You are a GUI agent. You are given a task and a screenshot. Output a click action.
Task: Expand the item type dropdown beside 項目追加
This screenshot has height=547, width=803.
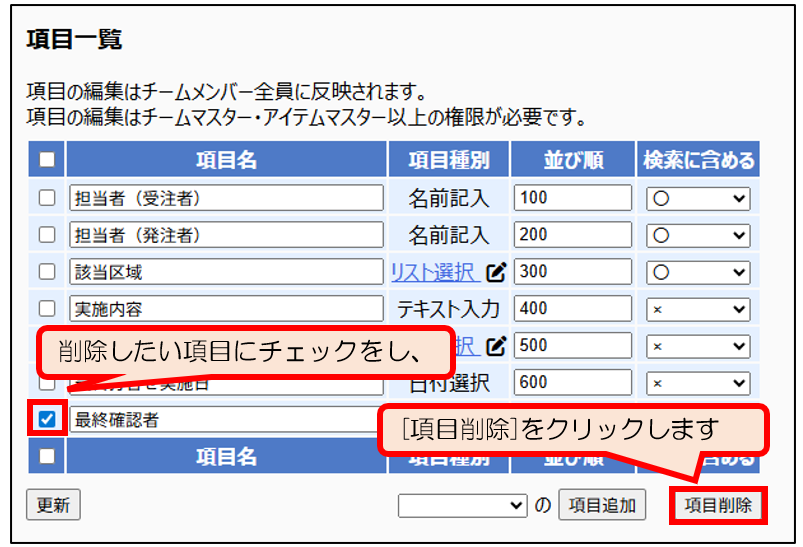[x=462, y=505]
